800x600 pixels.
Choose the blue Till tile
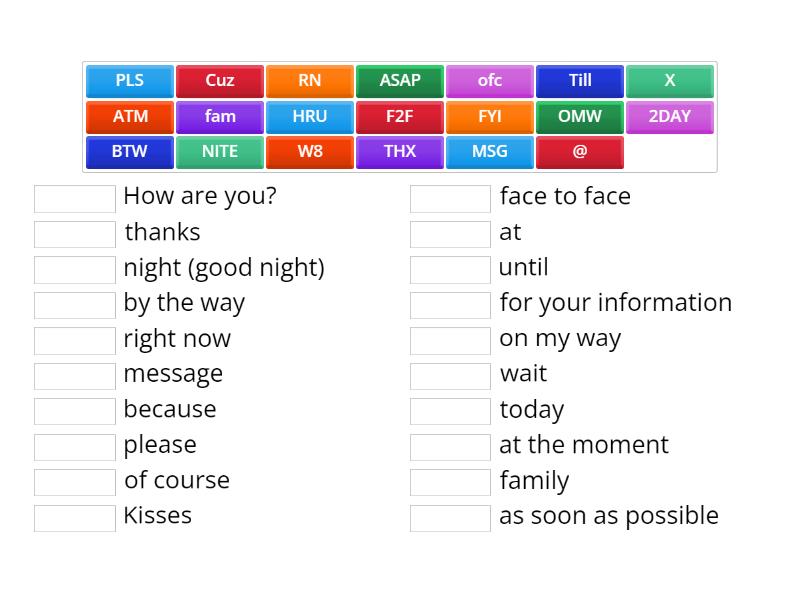click(x=580, y=81)
